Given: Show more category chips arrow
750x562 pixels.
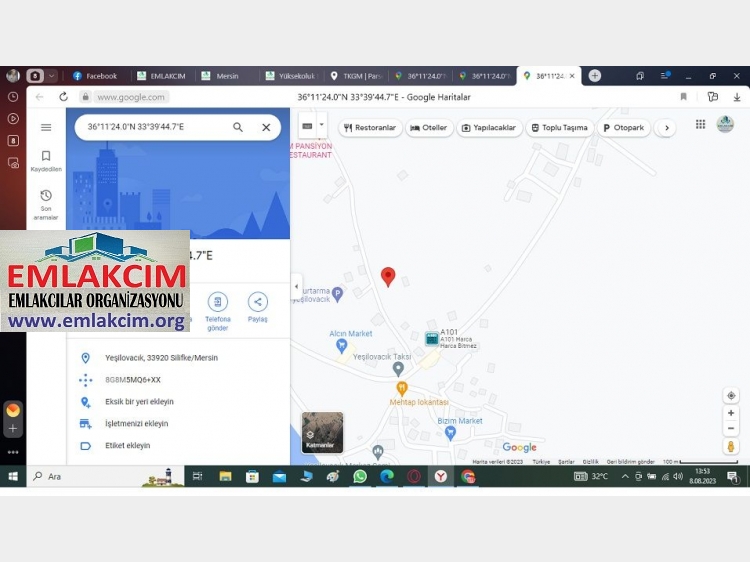Looking at the screenshot, I should tap(667, 128).
